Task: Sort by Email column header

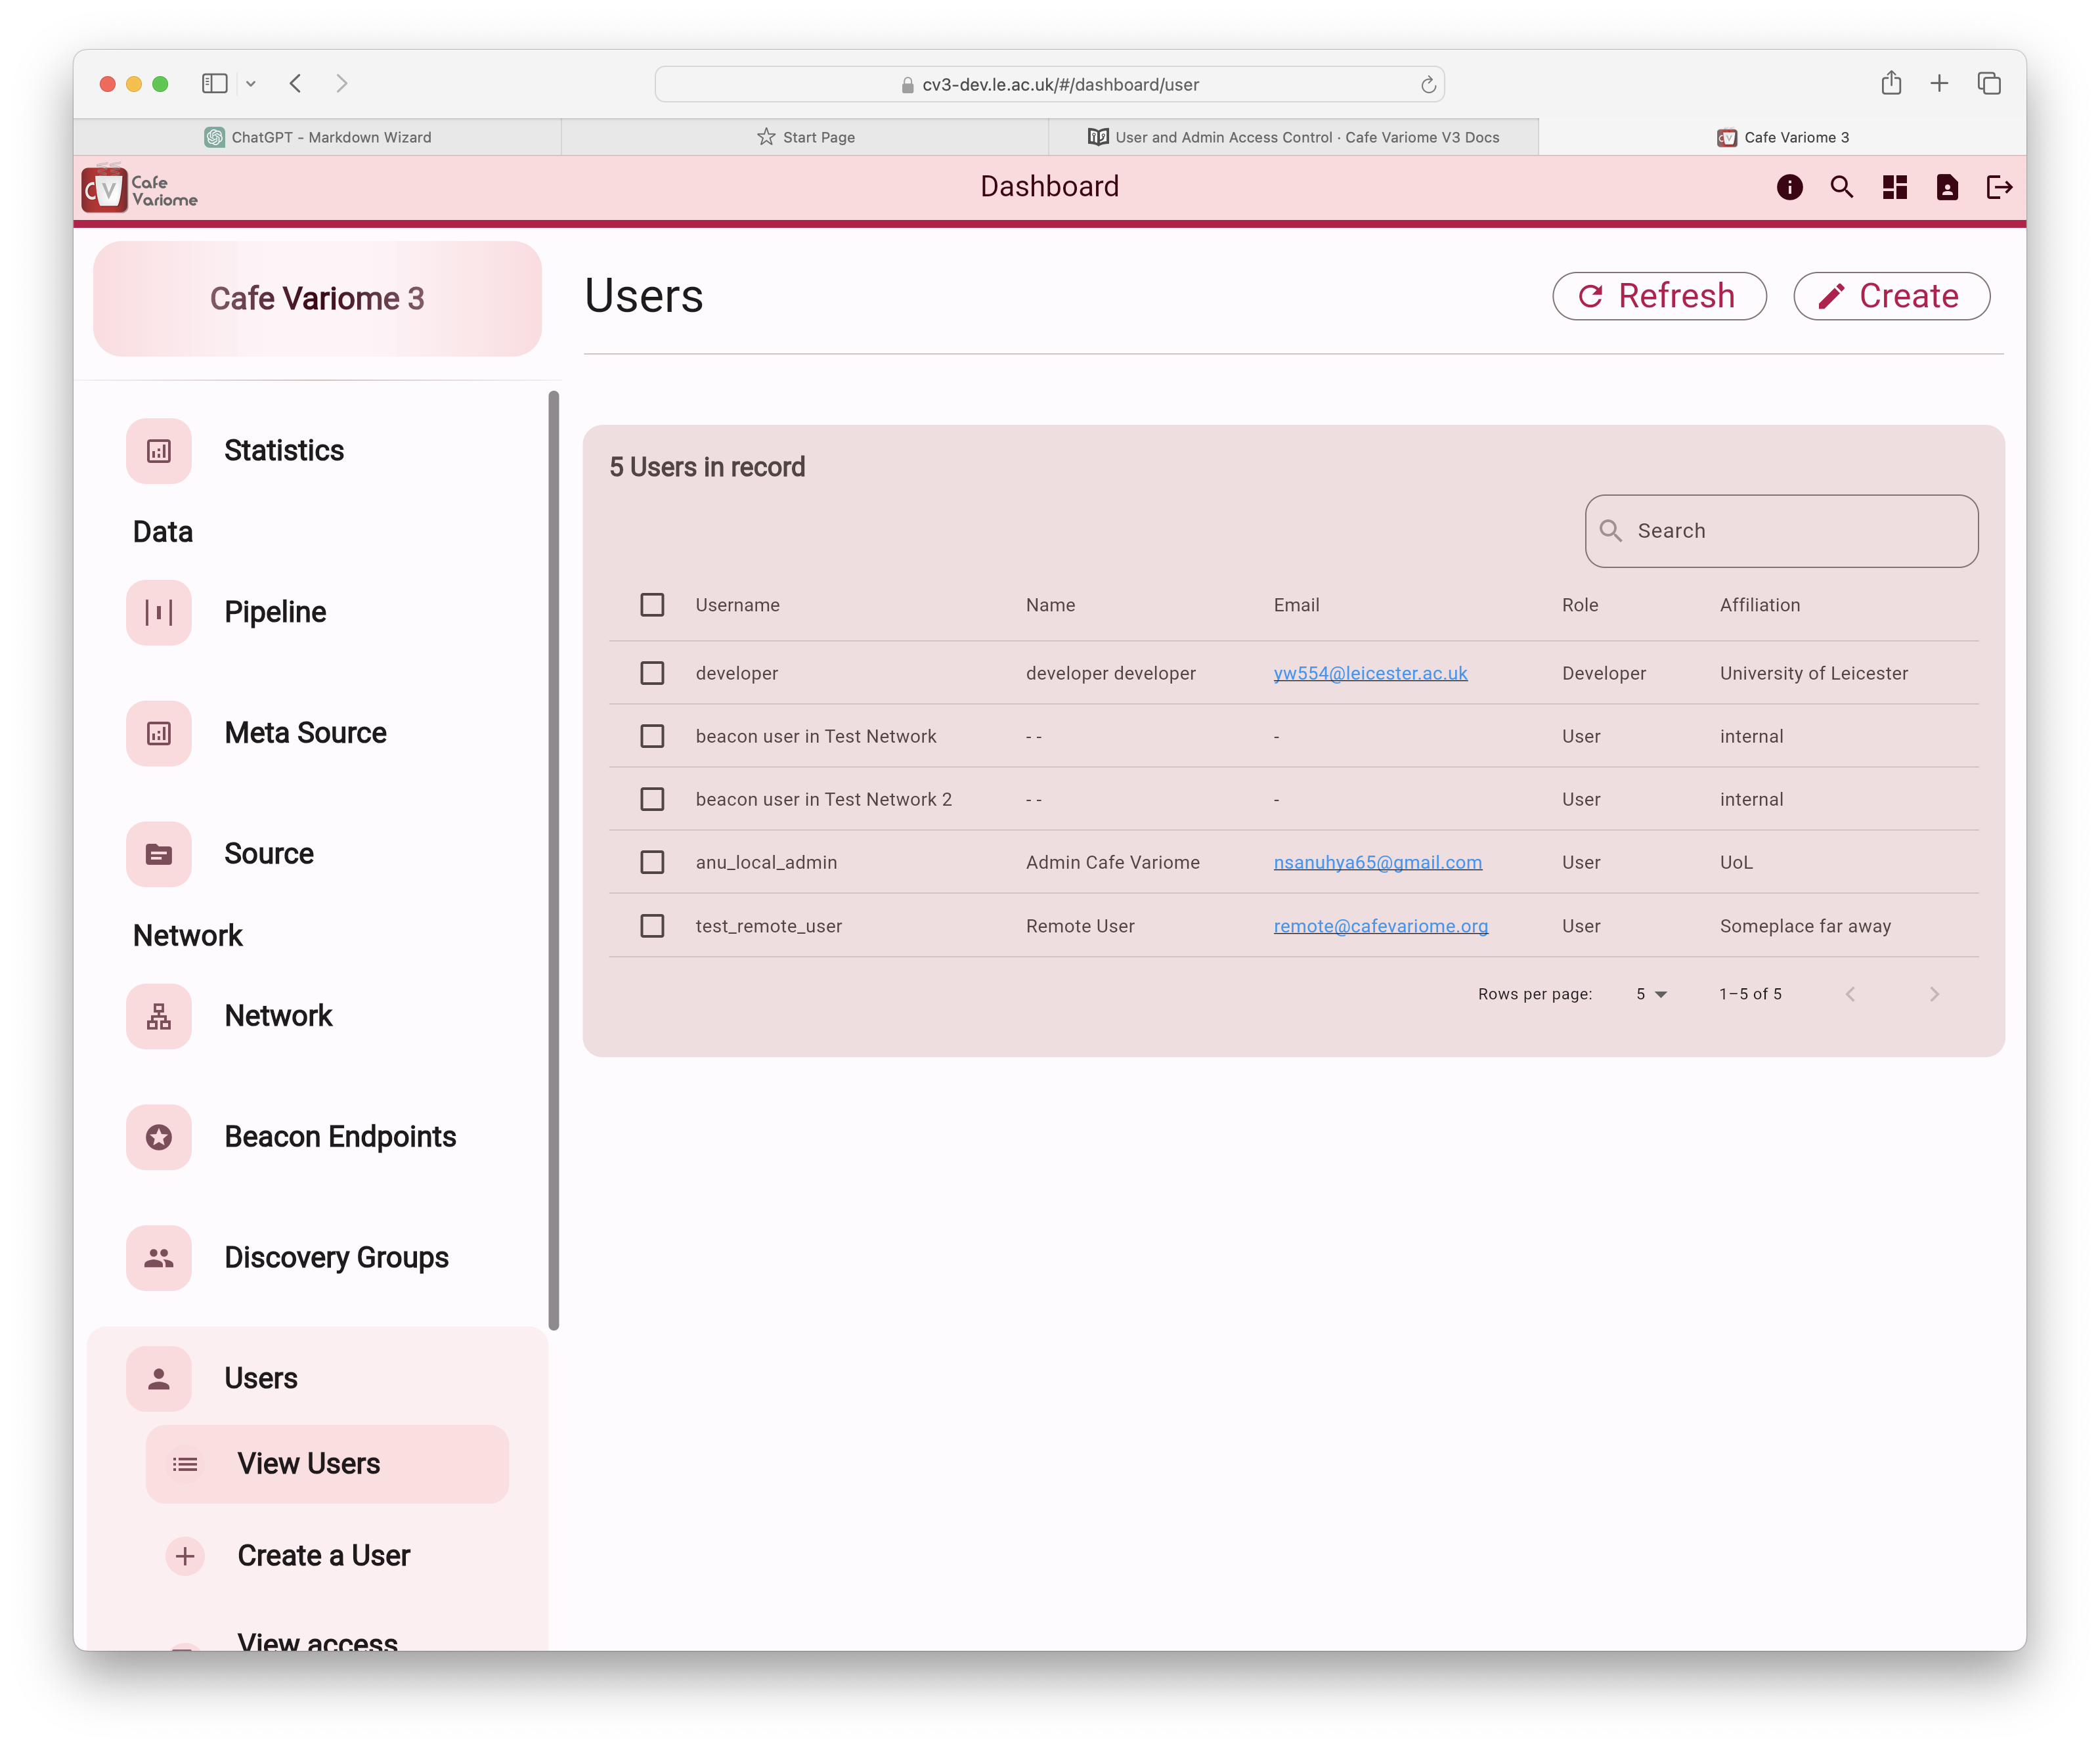Action: click(x=1296, y=605)
